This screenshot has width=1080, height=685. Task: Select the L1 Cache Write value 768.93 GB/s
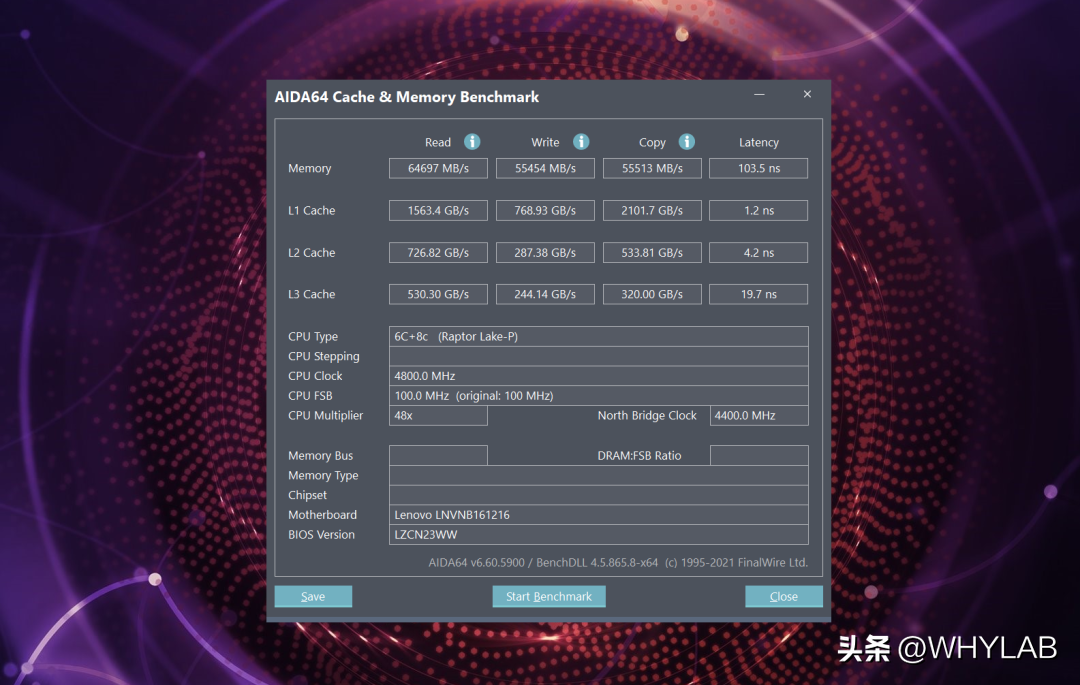(x=545, y=211)
